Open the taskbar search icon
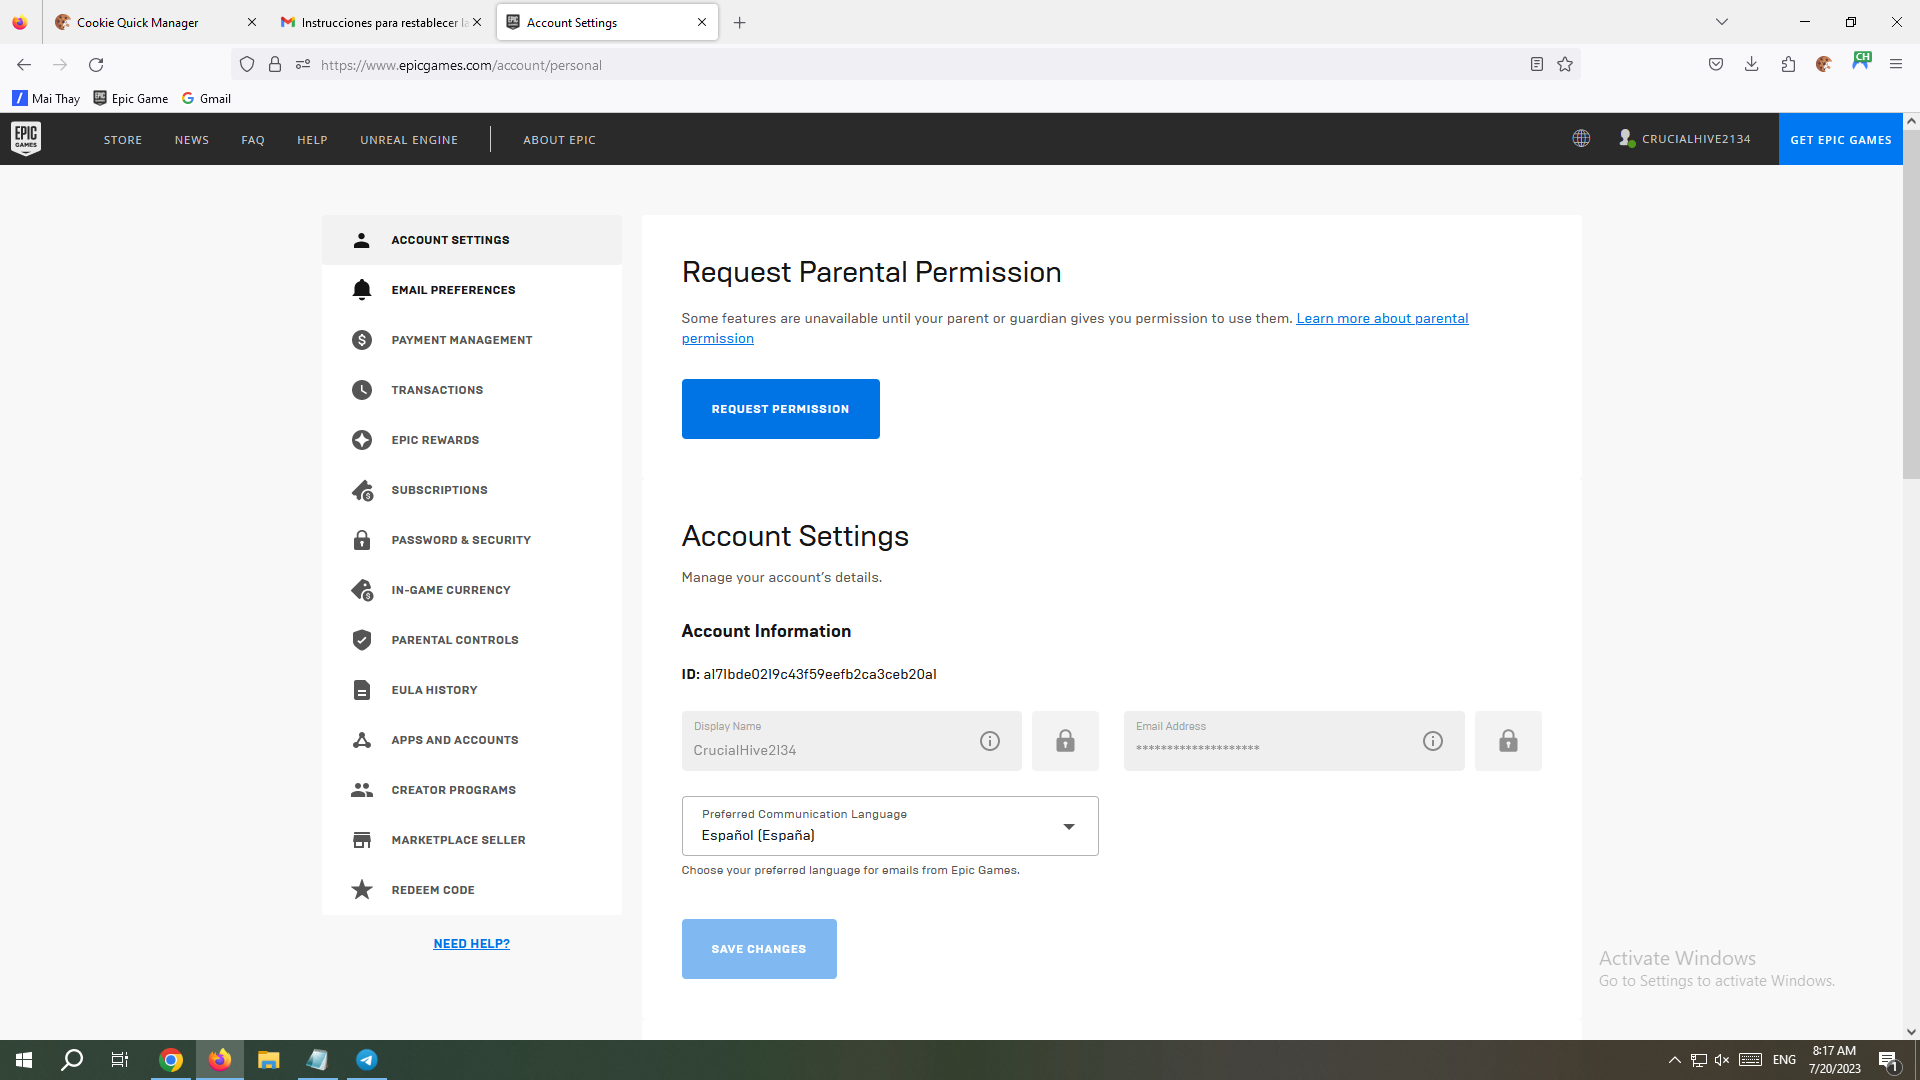Viewport: 1920px width, 1080px height. pos(72,1060)
